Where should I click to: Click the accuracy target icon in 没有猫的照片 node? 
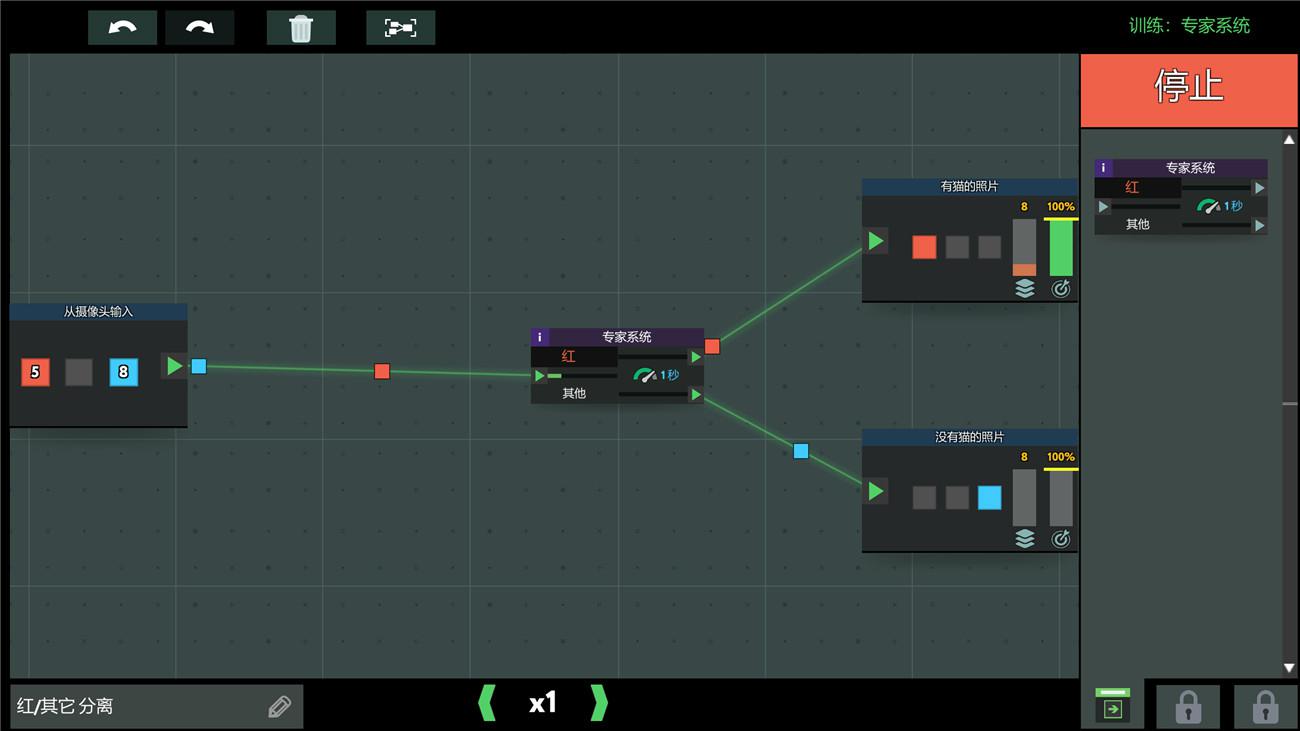[1060, 539]
